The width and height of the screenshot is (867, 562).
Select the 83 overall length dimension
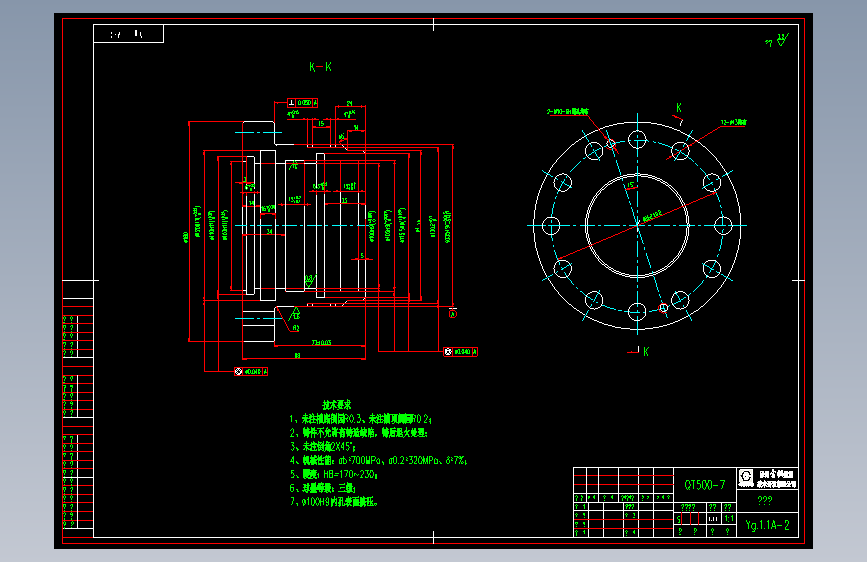(297, 355)
